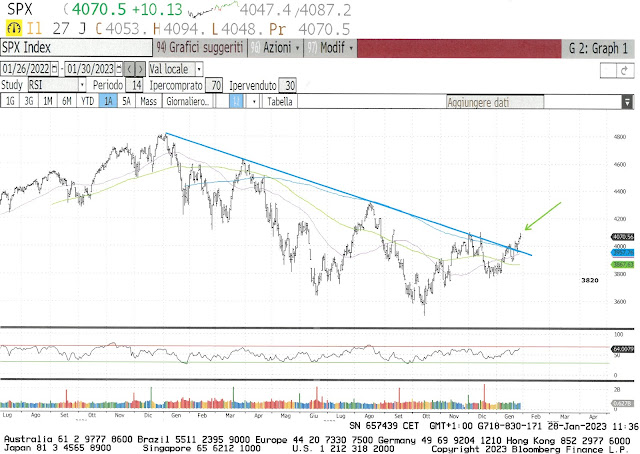The width and height of the screenshot is (640, 454).
Task: Click the blue moving-average value tag
Action: (x=622, y=253)
